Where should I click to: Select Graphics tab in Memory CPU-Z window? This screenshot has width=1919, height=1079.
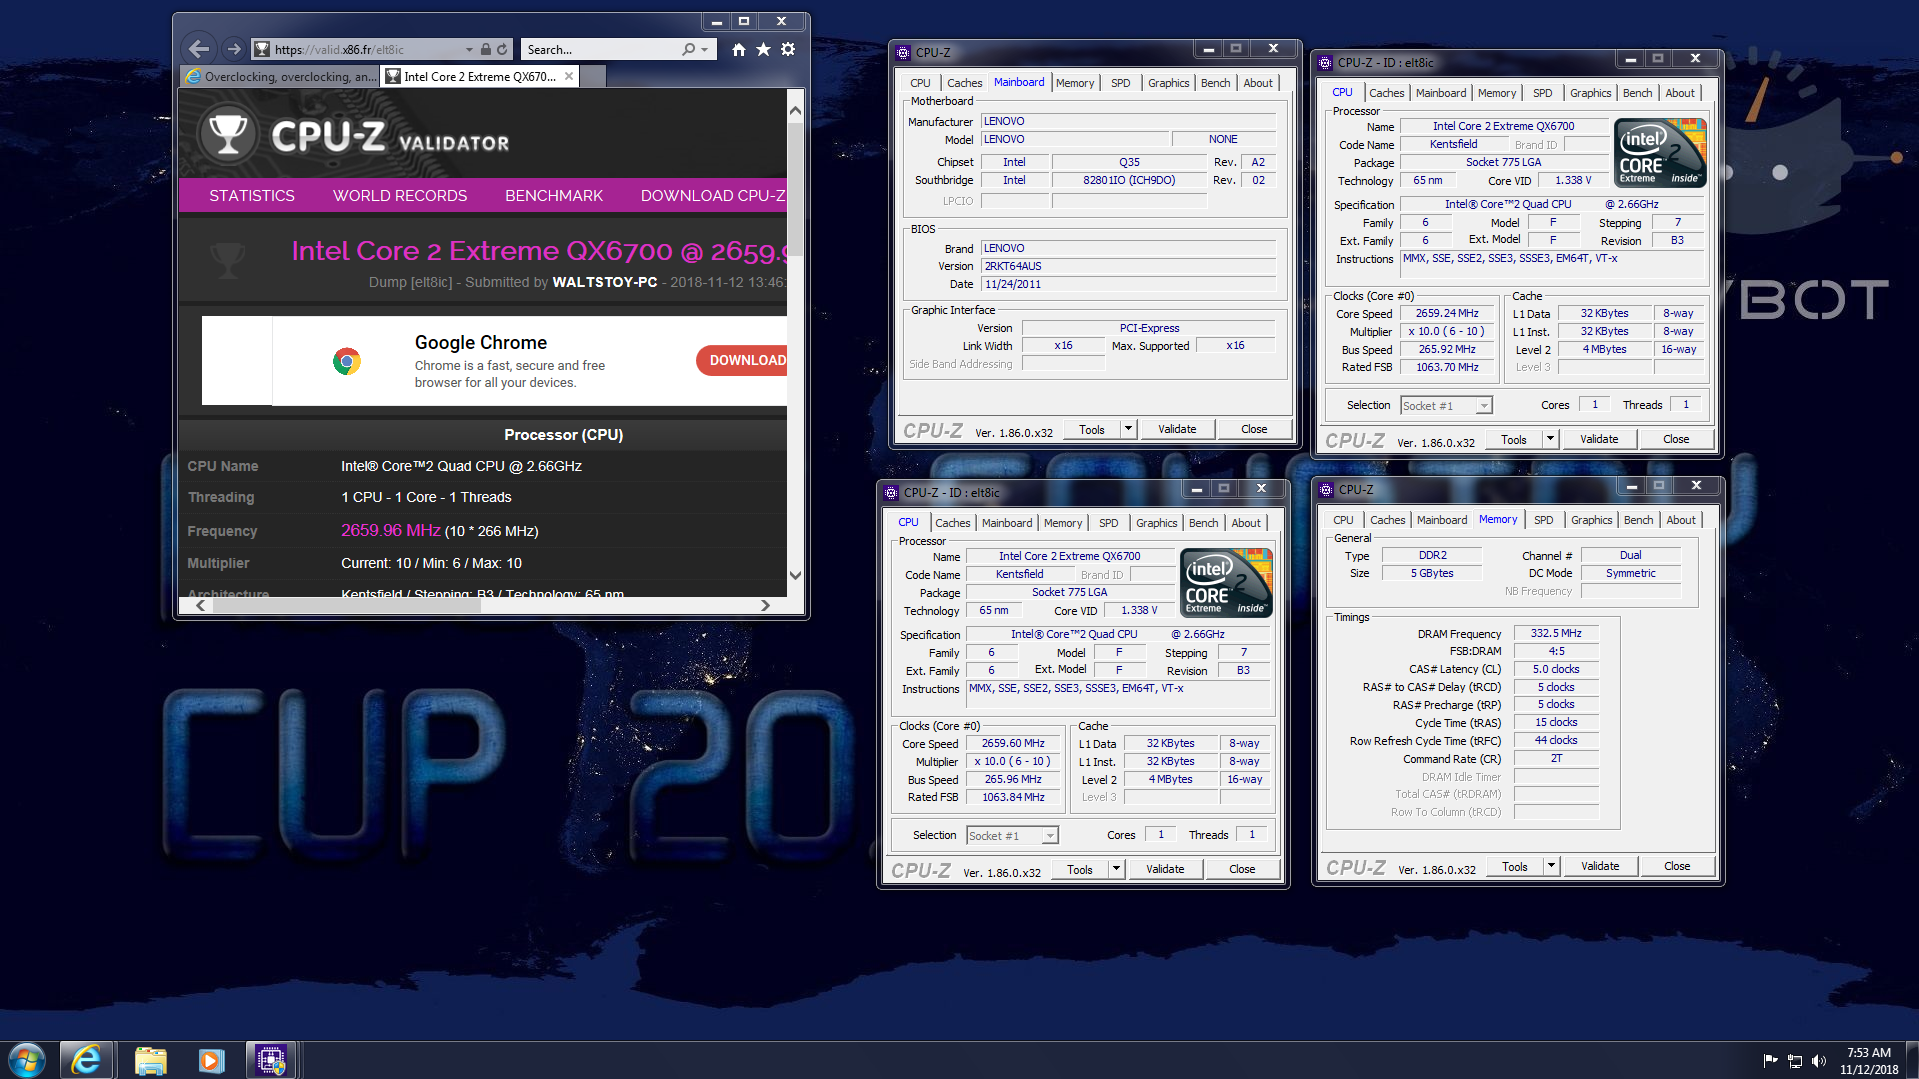[x=1591, y=520]
